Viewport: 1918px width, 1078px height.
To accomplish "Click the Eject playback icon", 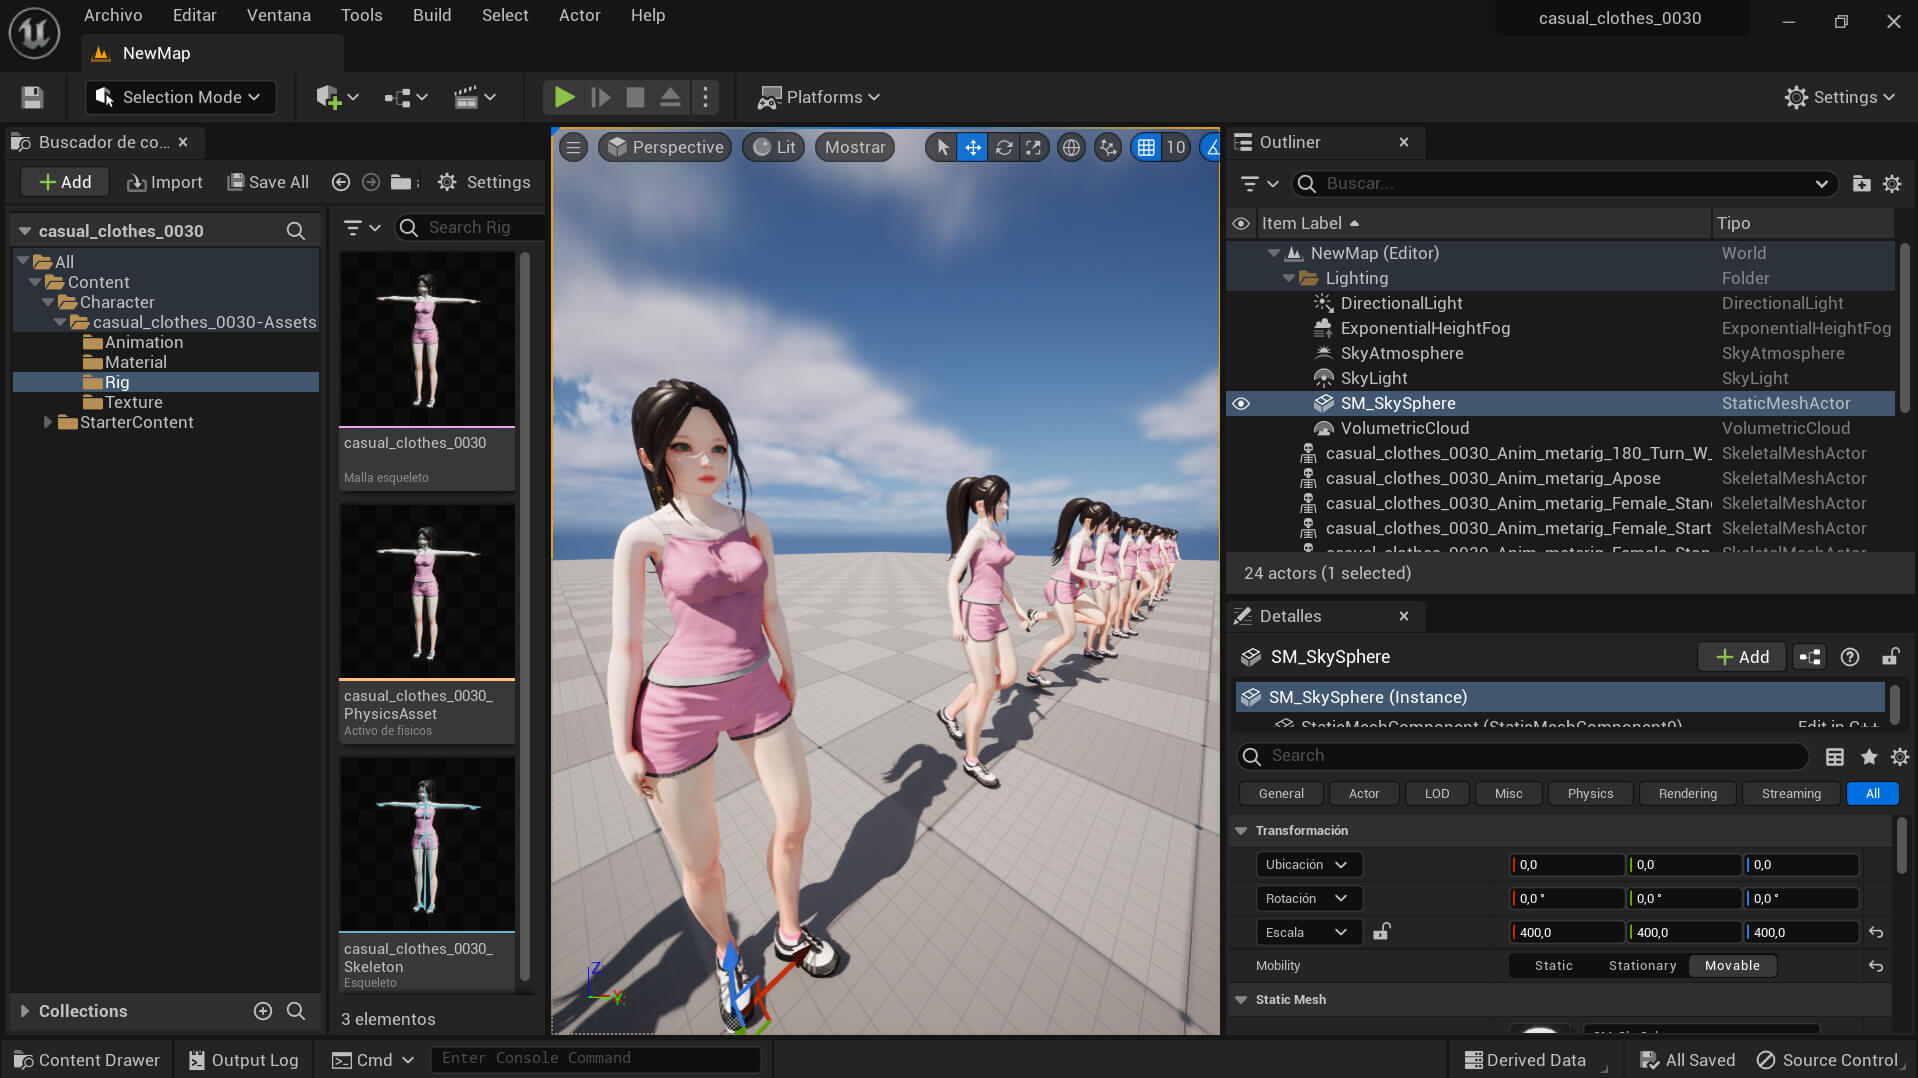I will pos(670,97).
